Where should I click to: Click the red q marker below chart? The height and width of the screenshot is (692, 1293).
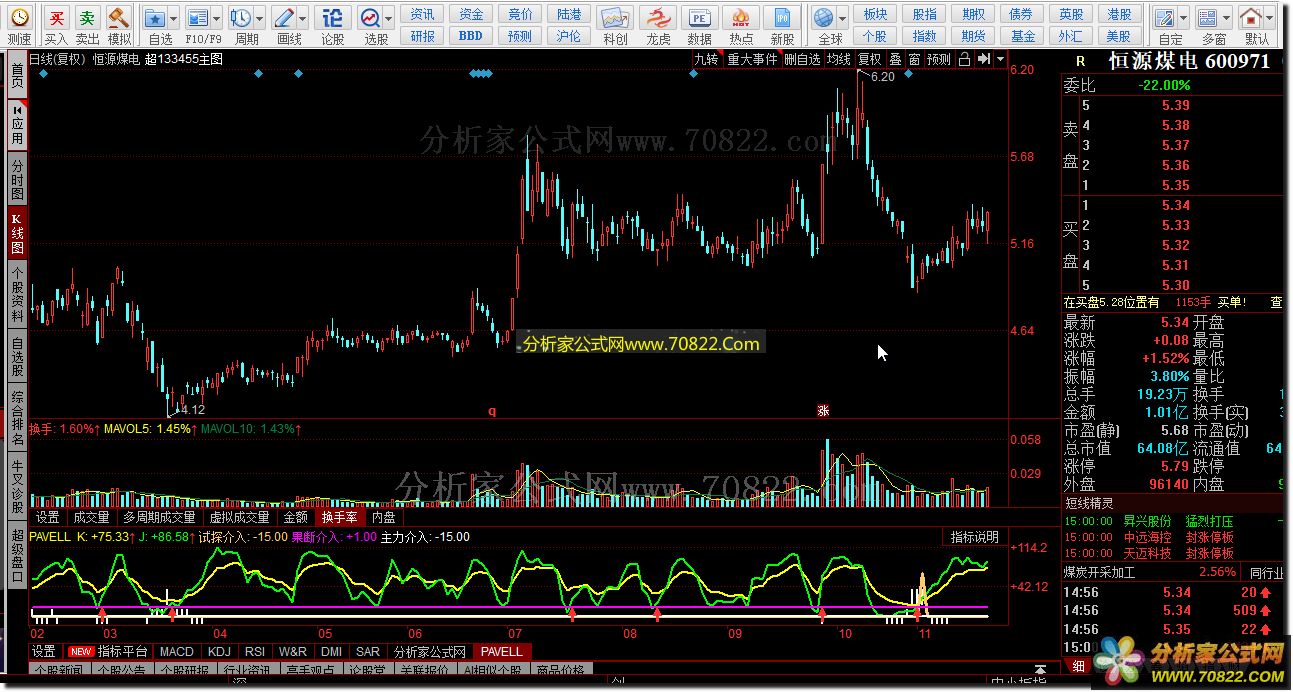[x=491, y=410]
